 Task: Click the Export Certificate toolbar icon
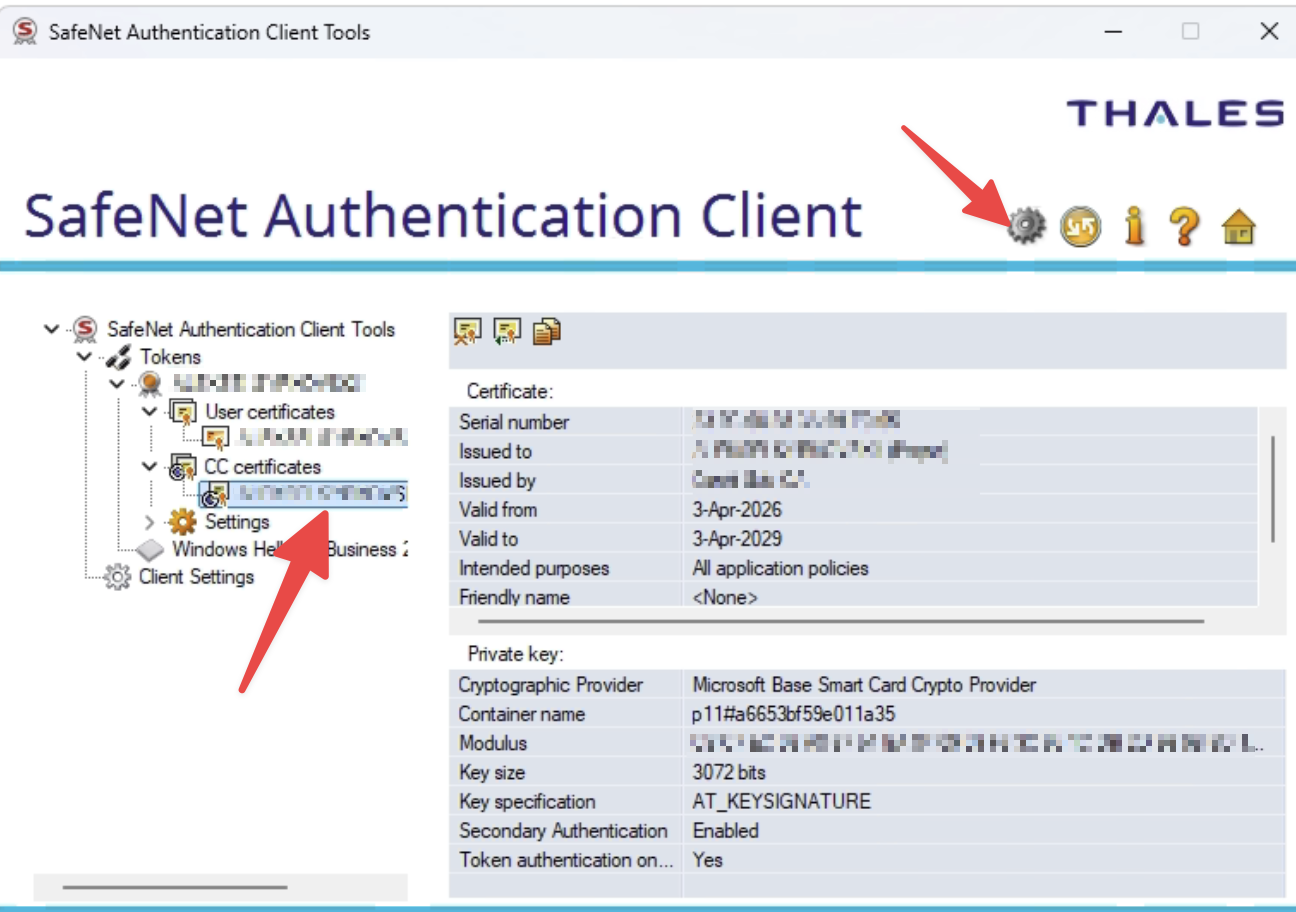[x=507, y=331]
